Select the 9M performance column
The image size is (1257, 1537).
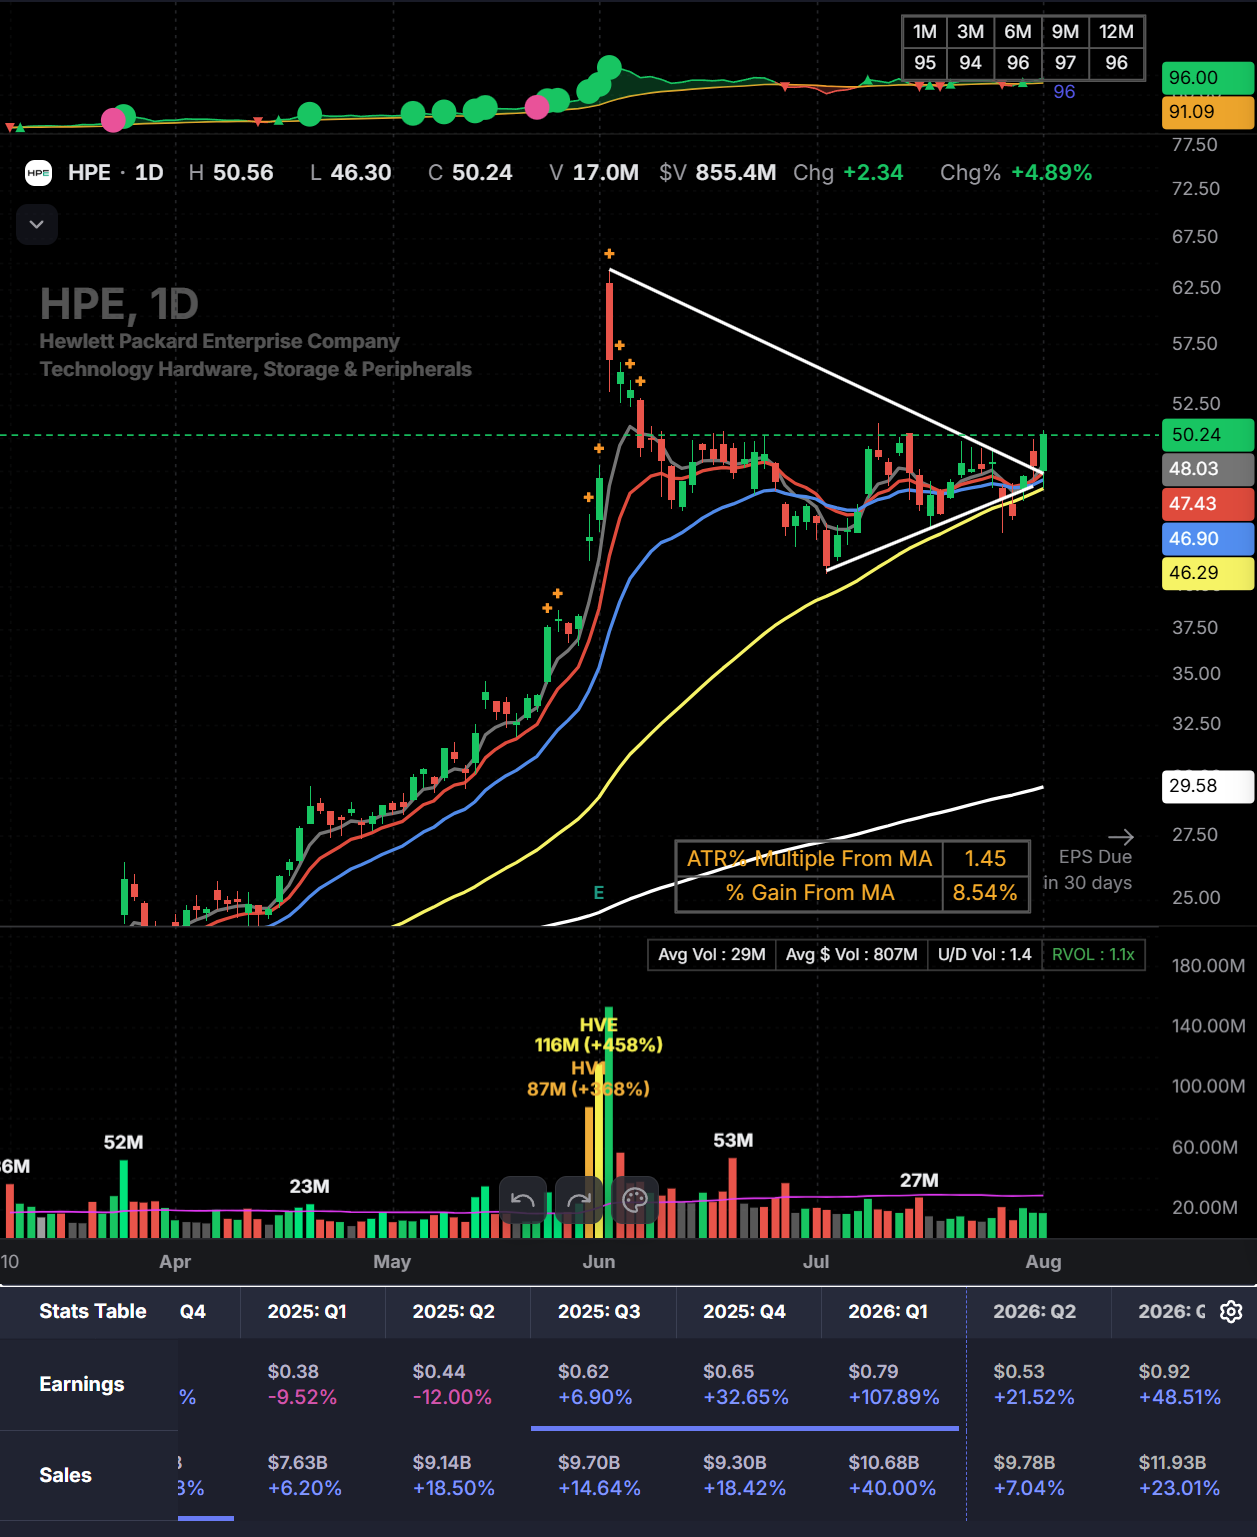point(1065,47)
